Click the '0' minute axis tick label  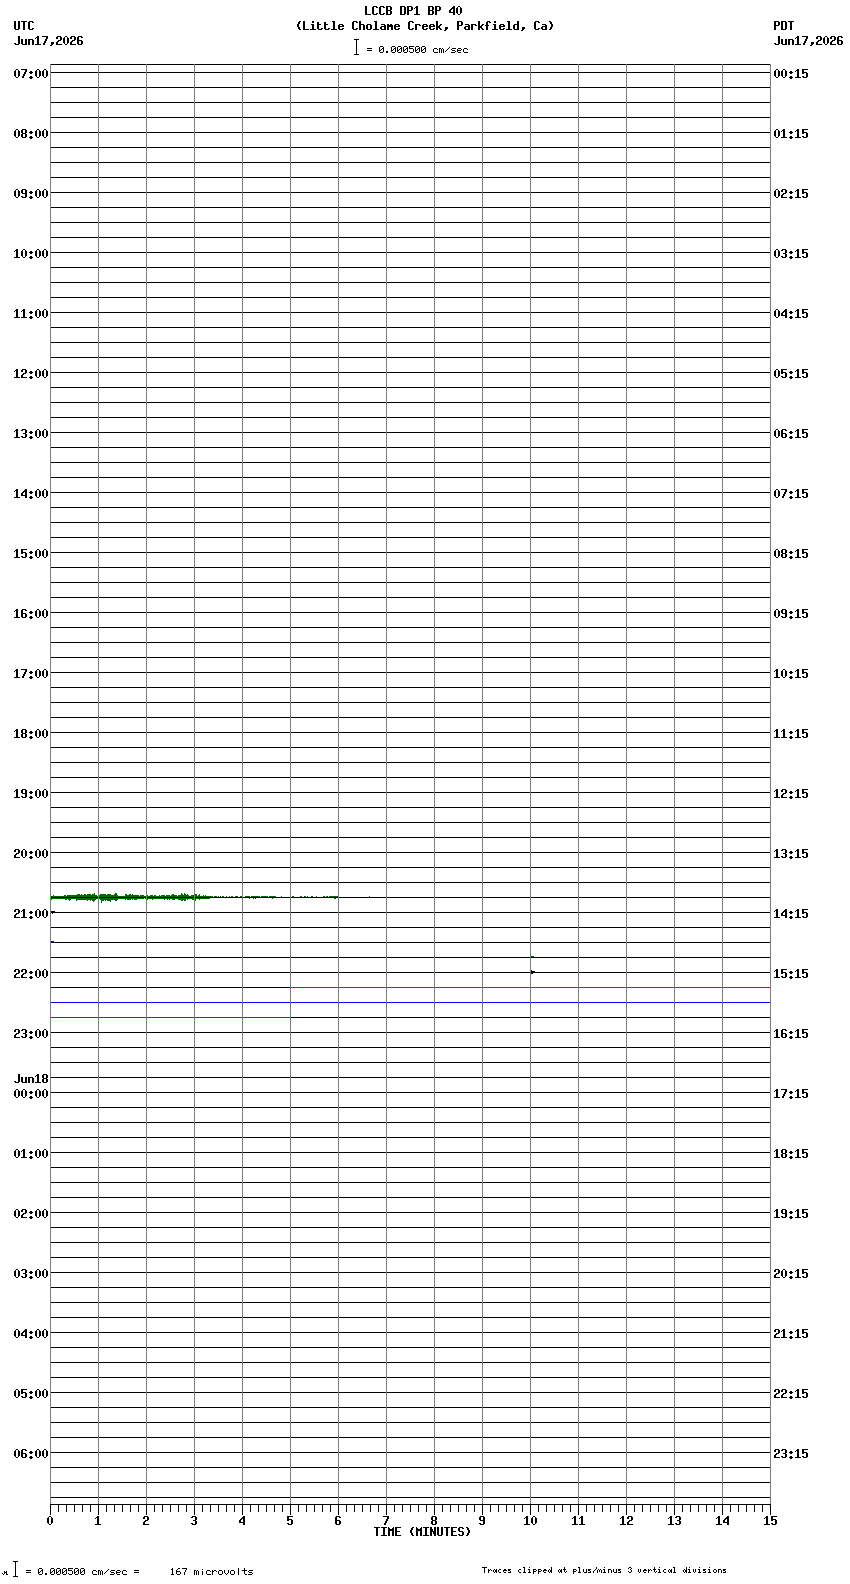click(x=50, y=1521)
